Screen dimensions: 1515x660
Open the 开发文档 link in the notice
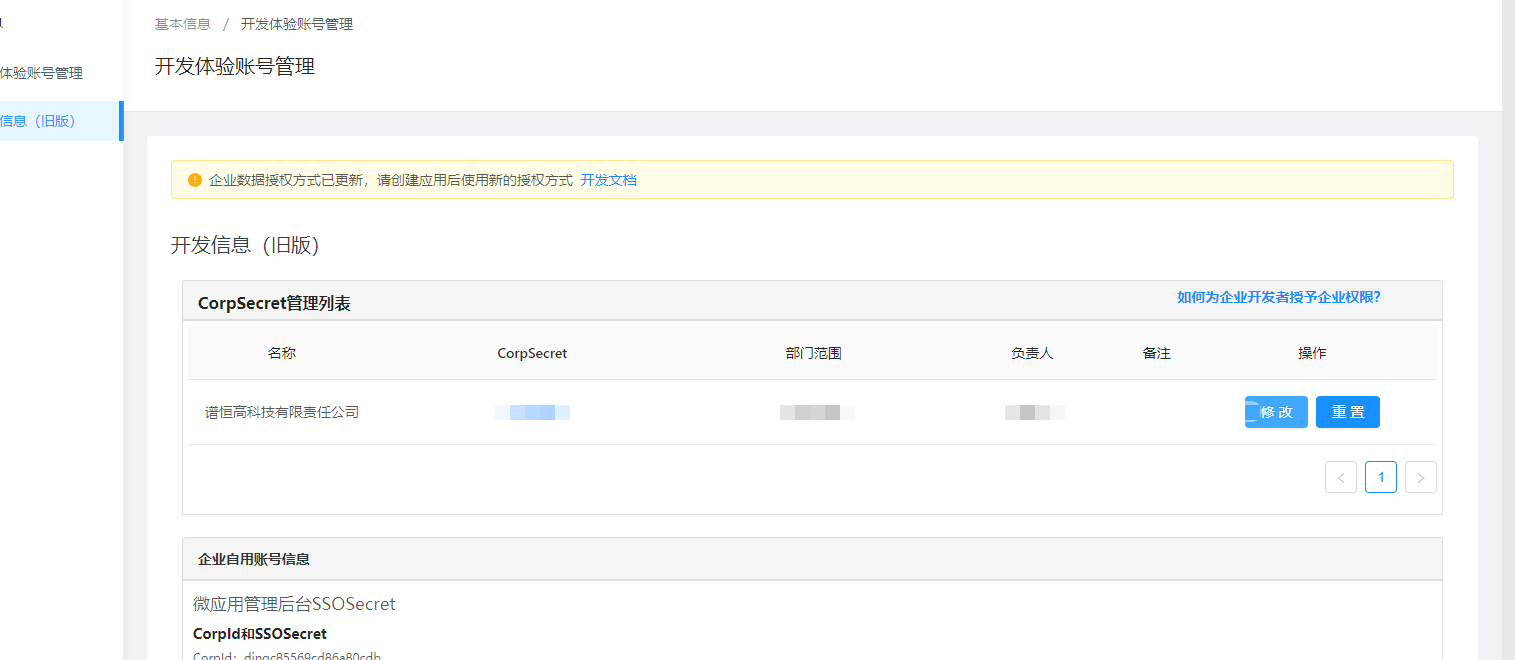point(608,180)
